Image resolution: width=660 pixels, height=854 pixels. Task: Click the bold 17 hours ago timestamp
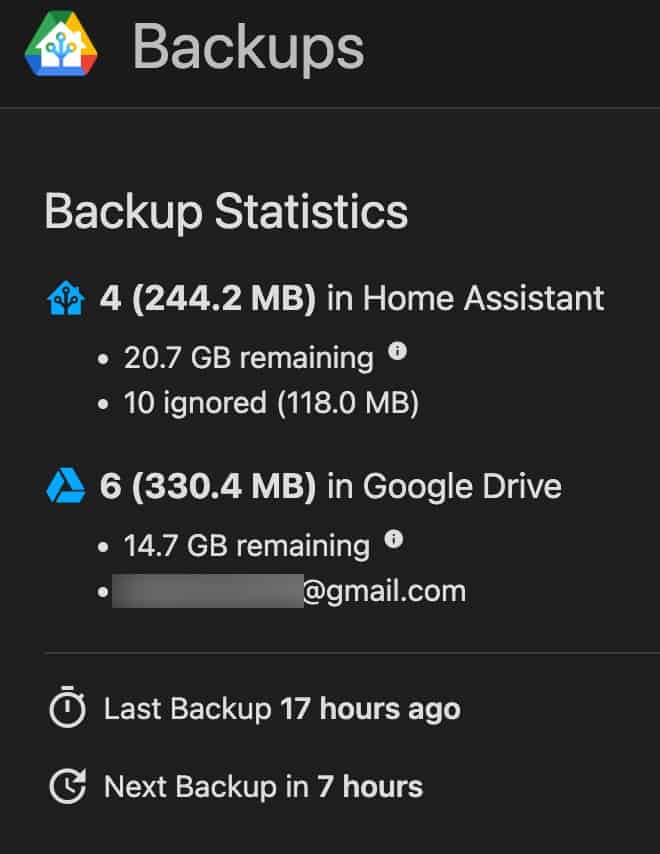click(x=370, y=709)
